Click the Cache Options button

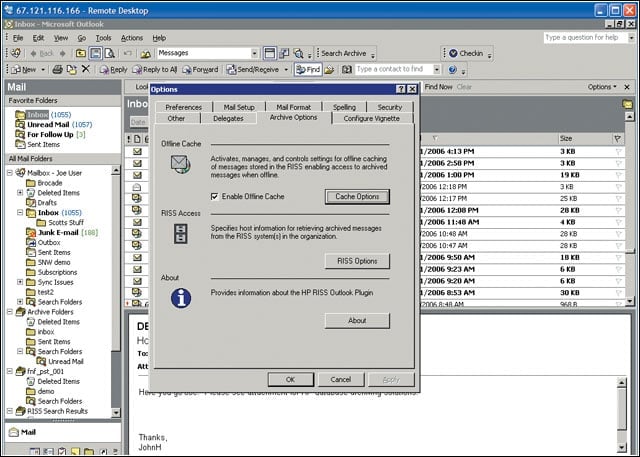pyautogui.click(x=357, y=197)
